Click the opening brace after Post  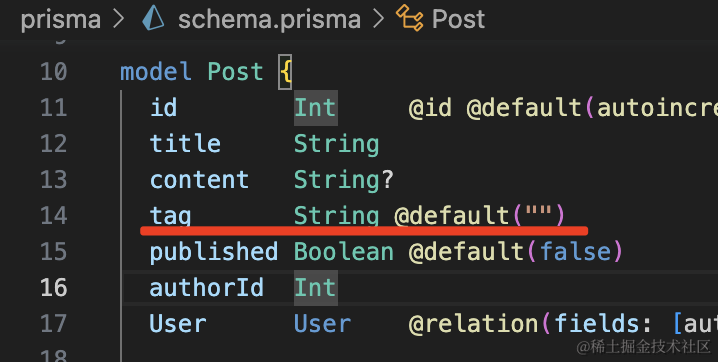[285, 72]
